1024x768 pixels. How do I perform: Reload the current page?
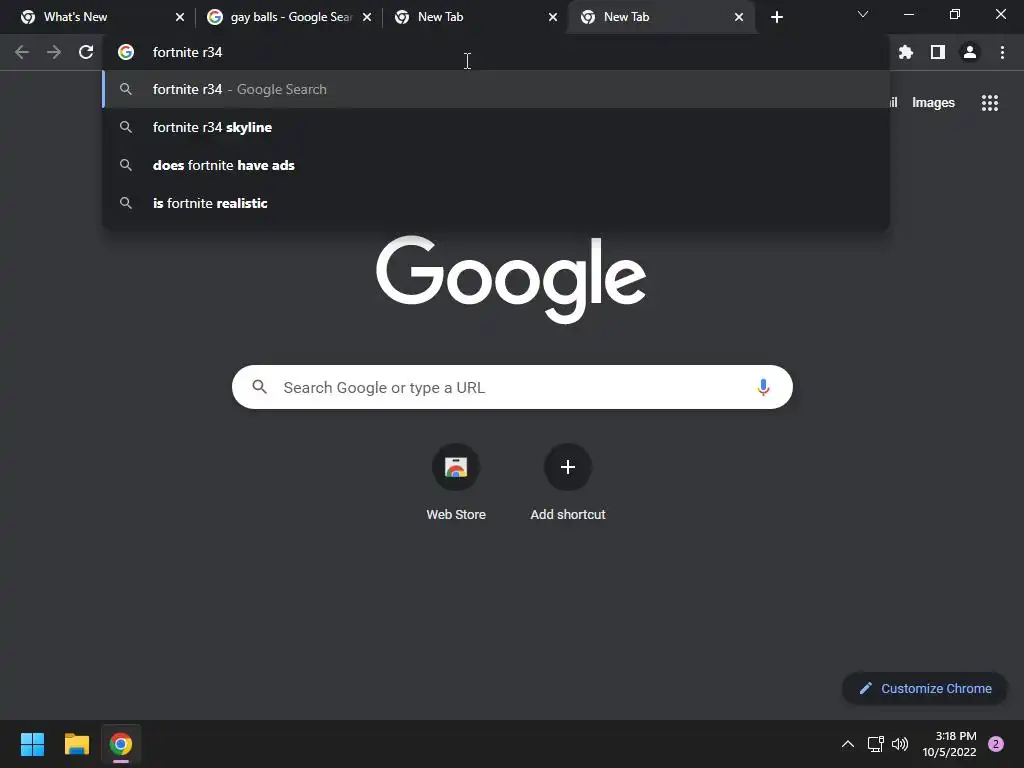point(86,52)
